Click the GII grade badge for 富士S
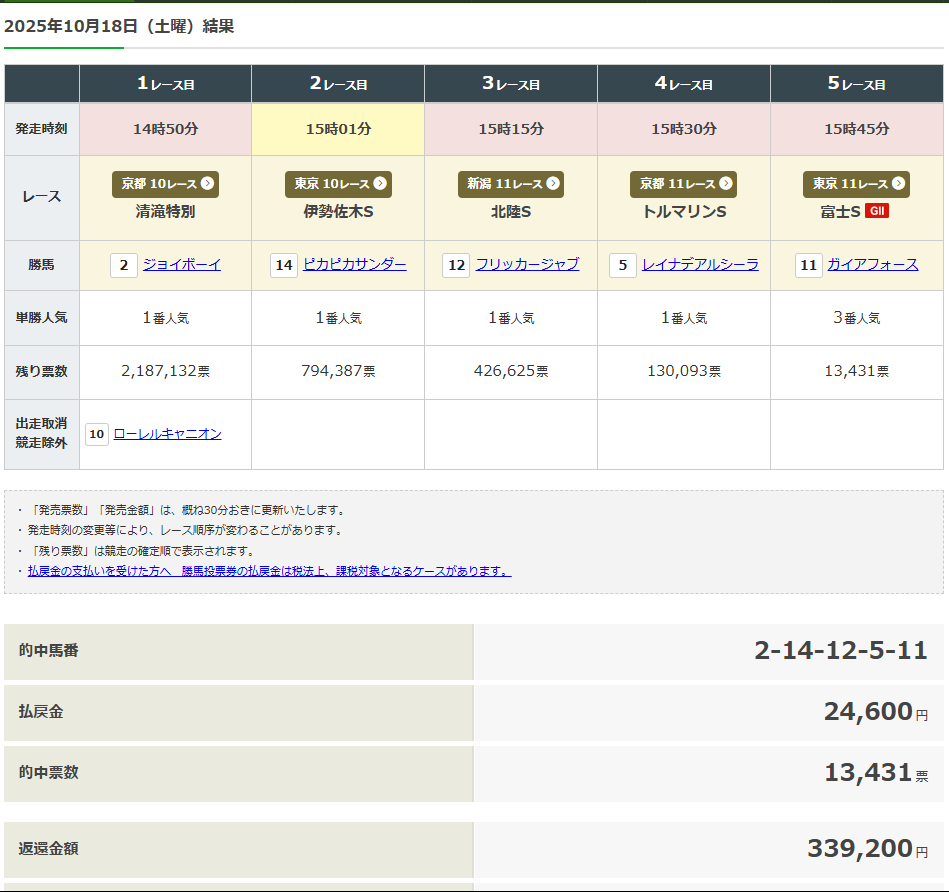 (877, 211)
